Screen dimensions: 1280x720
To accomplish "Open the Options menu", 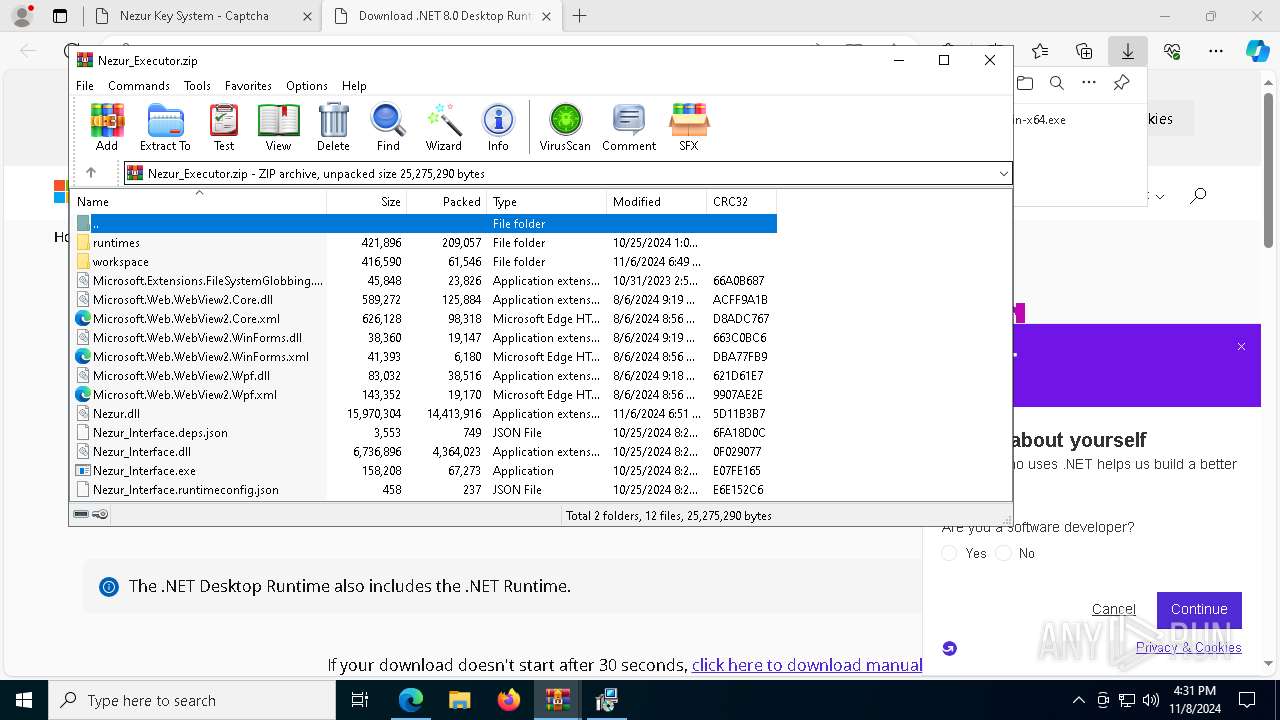I will pos(307,86).
